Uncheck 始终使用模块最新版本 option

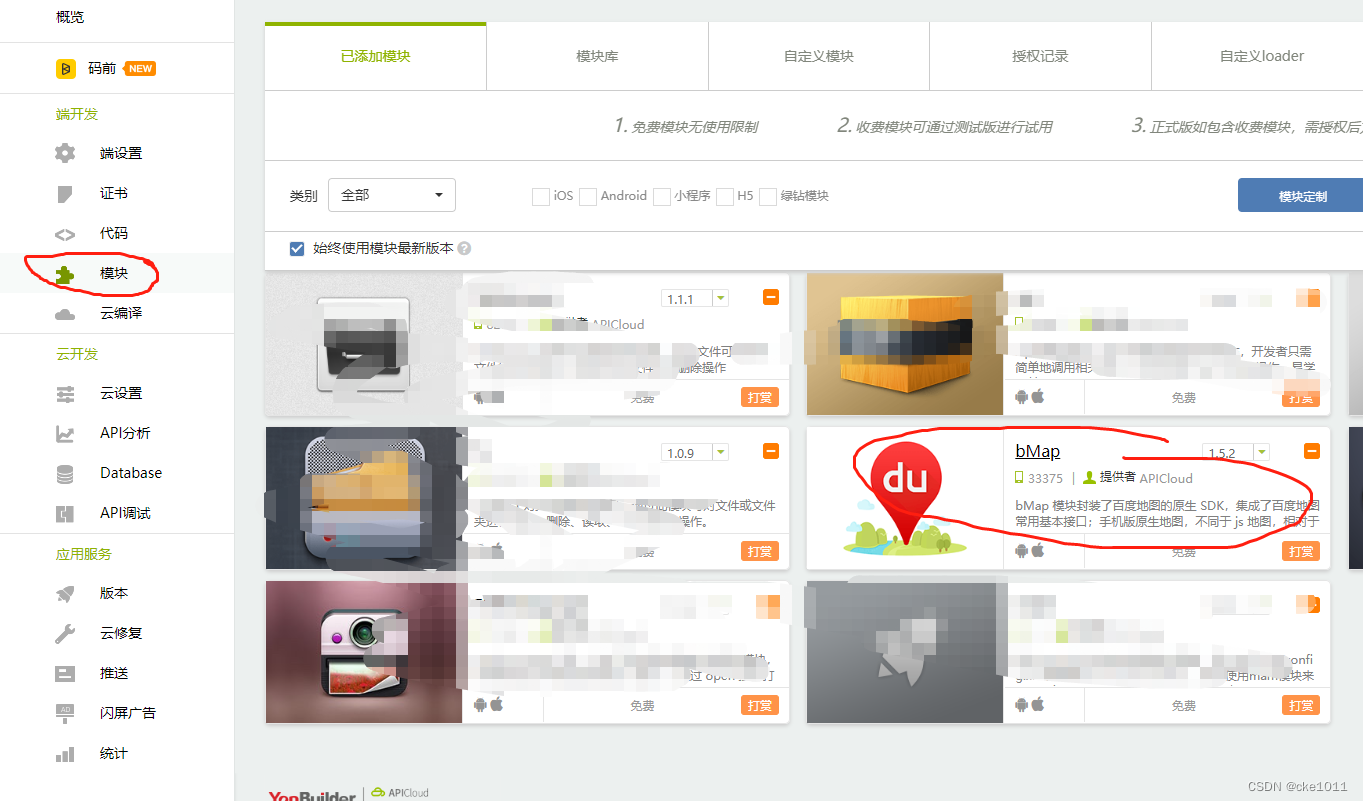coord(297,248)
